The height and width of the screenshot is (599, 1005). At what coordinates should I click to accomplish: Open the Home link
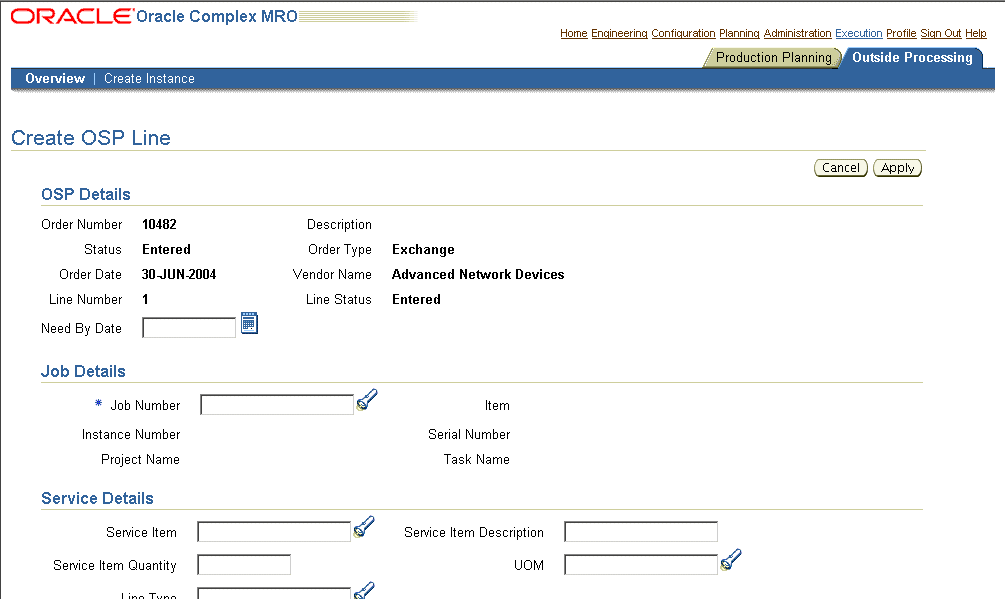point(574,33)
